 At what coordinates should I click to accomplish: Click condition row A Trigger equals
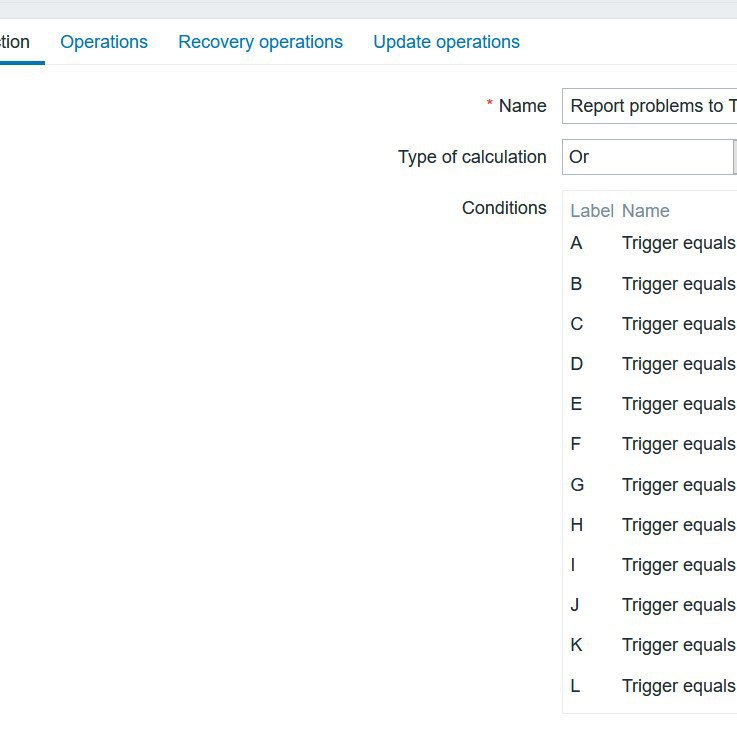pyautogui.click(x=653, y=244)
